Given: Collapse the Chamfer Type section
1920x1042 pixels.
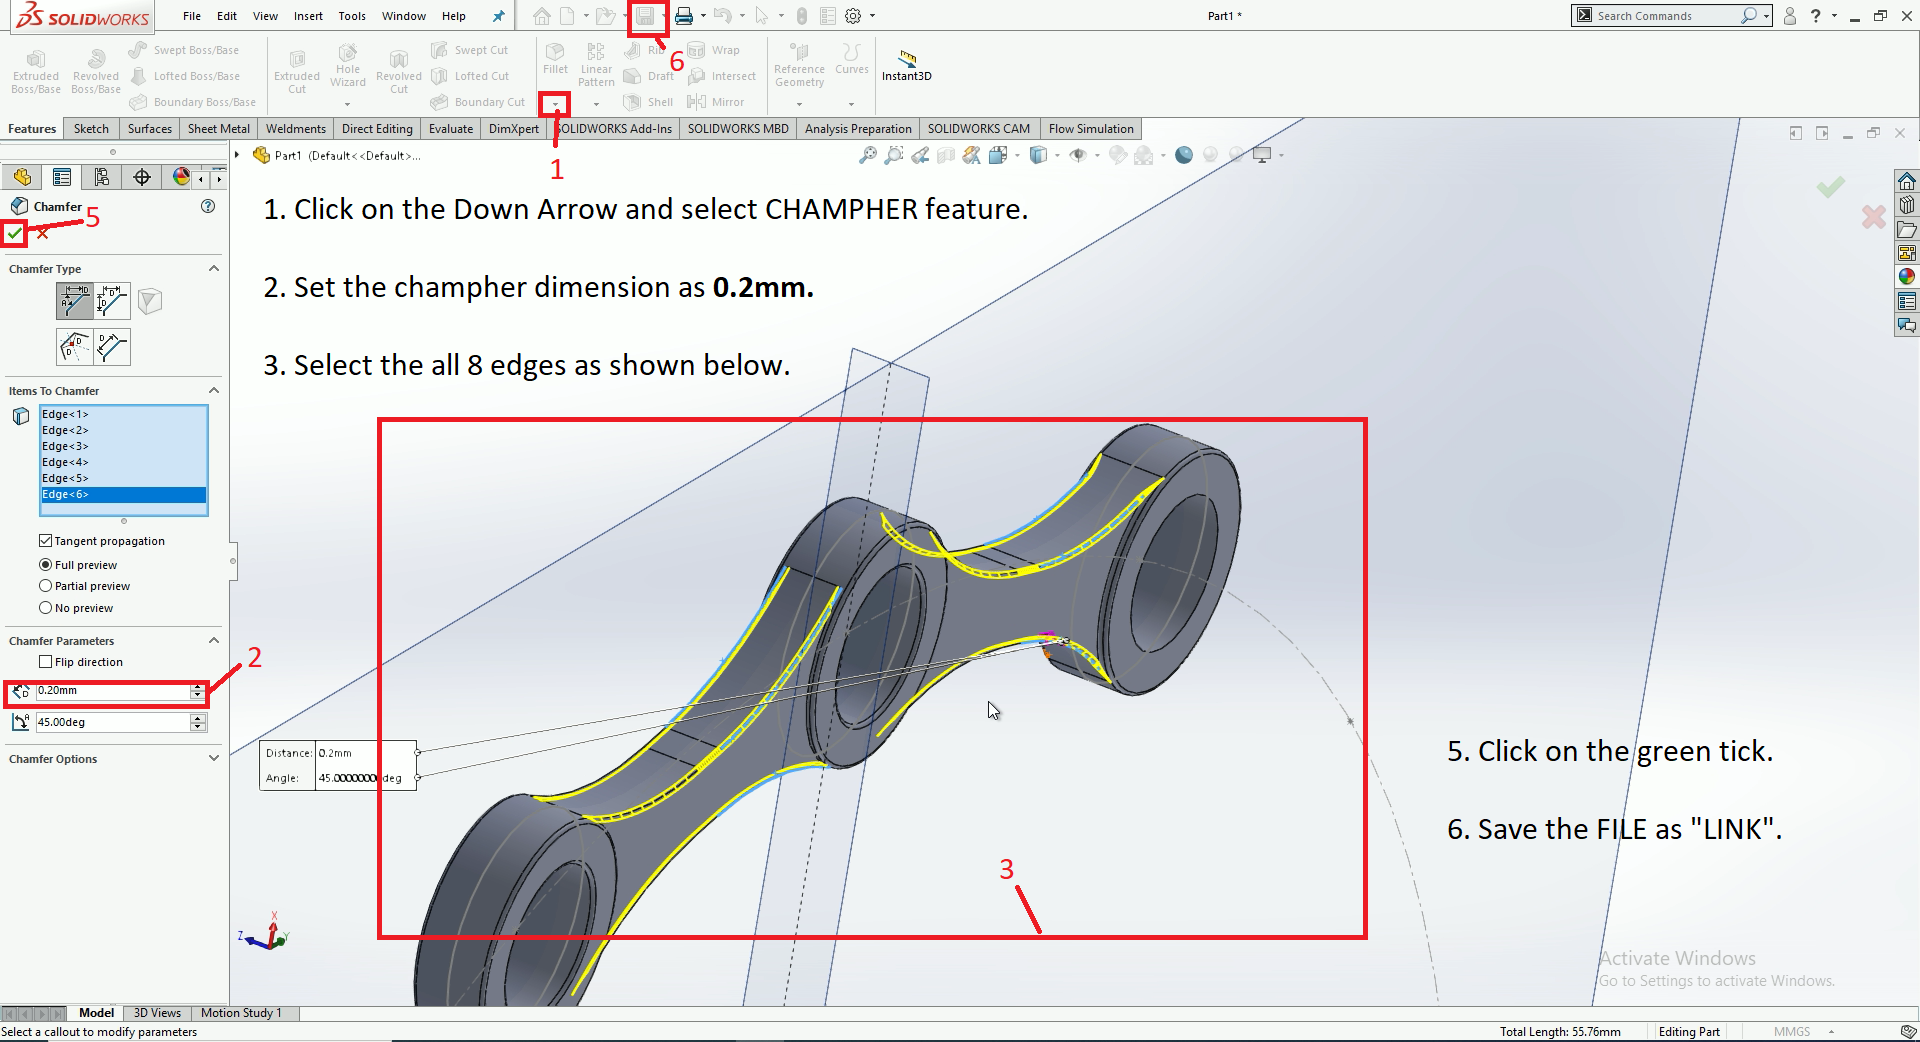Looking at the screenshot, I should (213, 269).
